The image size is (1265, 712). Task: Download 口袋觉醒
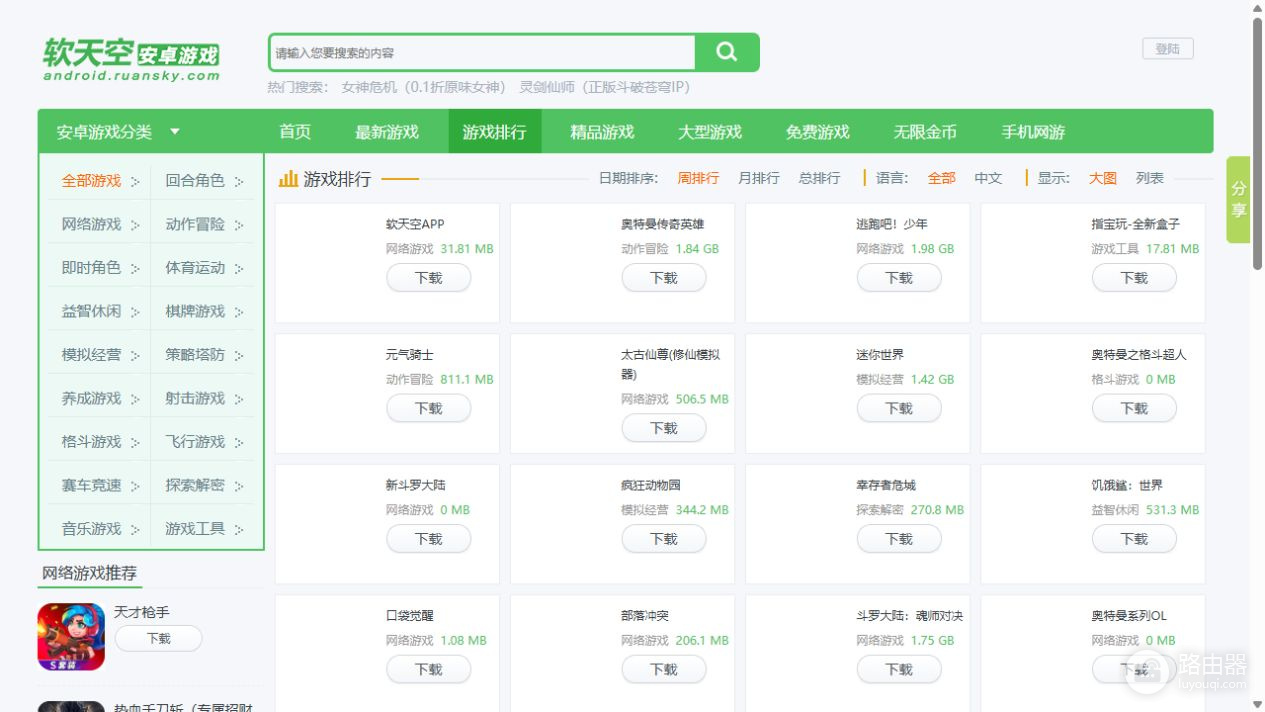click(x=429, y=669)
